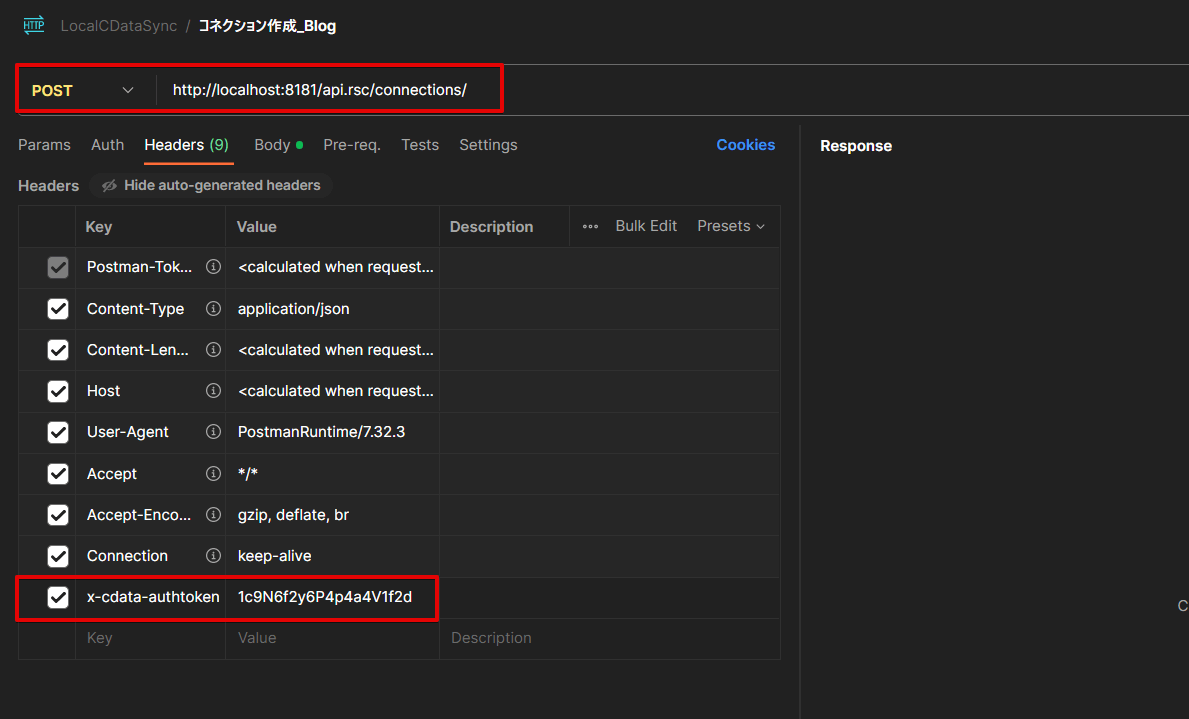This screenshot has height=719, width=1189.
Task: Open the Params tab
Action: click(44, 145)
